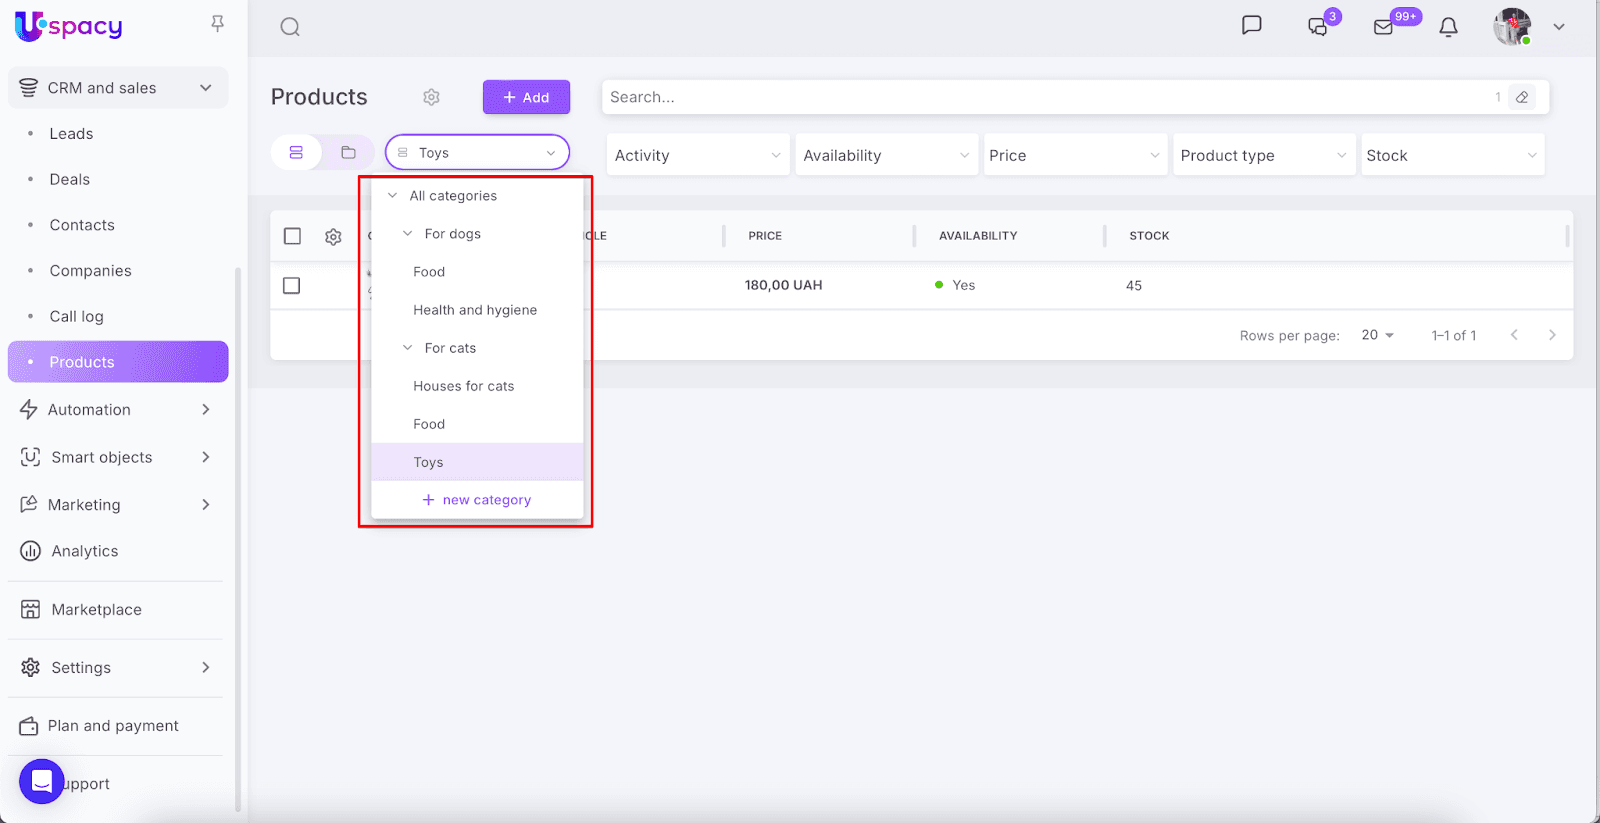Open Products settings gear beside the title

click(x=431, y=97)
